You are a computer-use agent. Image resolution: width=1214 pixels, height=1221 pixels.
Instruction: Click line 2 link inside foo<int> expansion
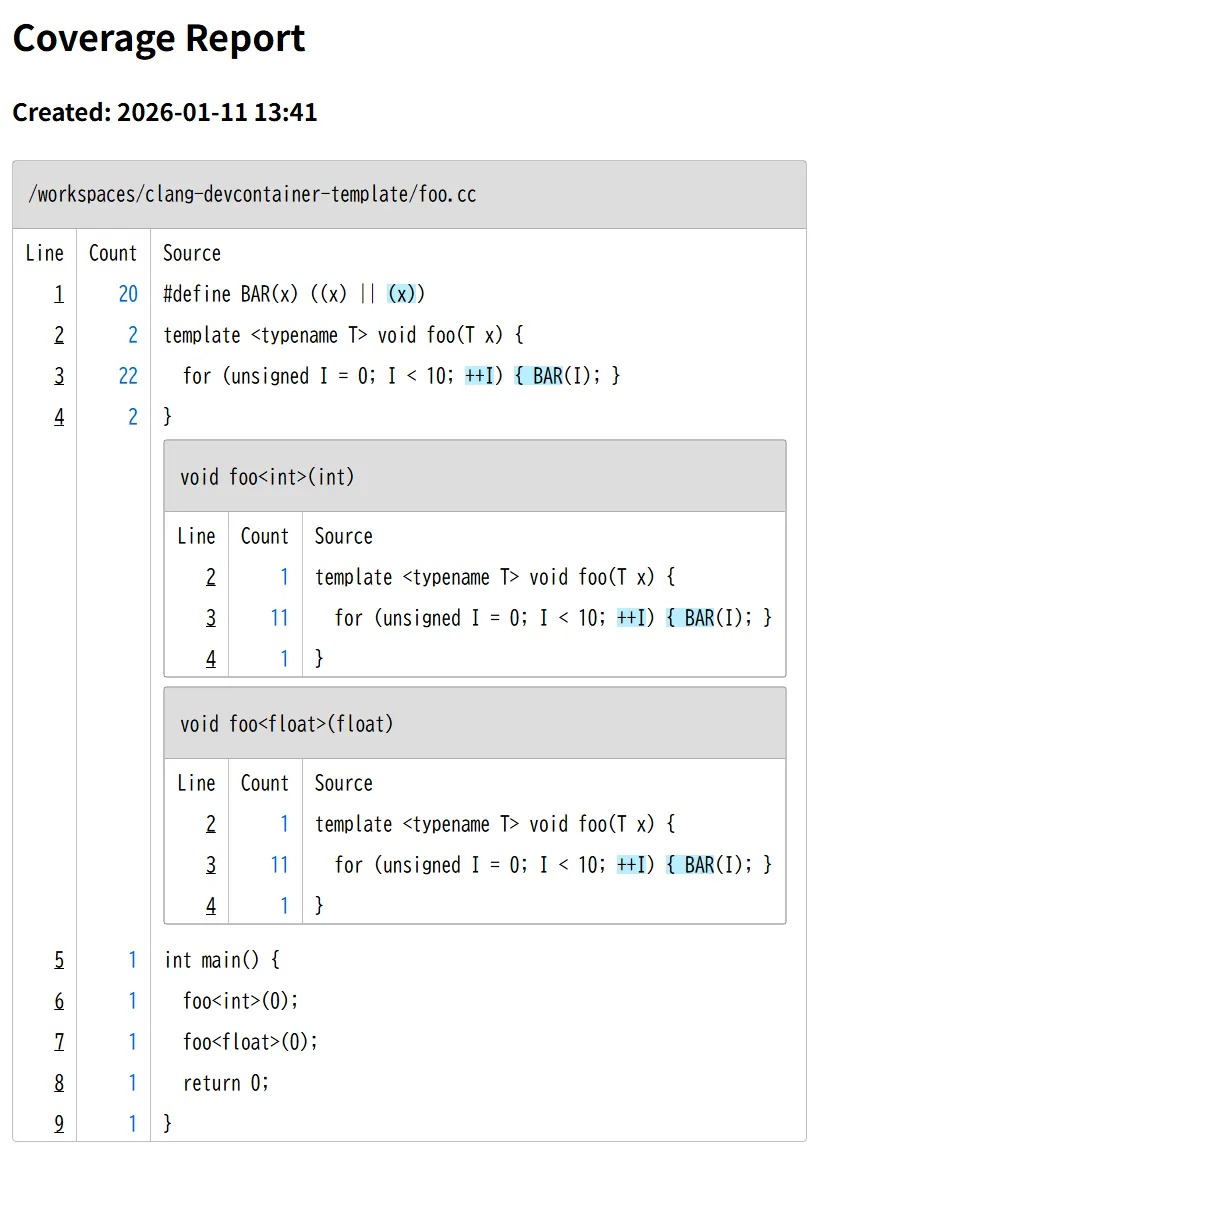click(x=211, y=577)
